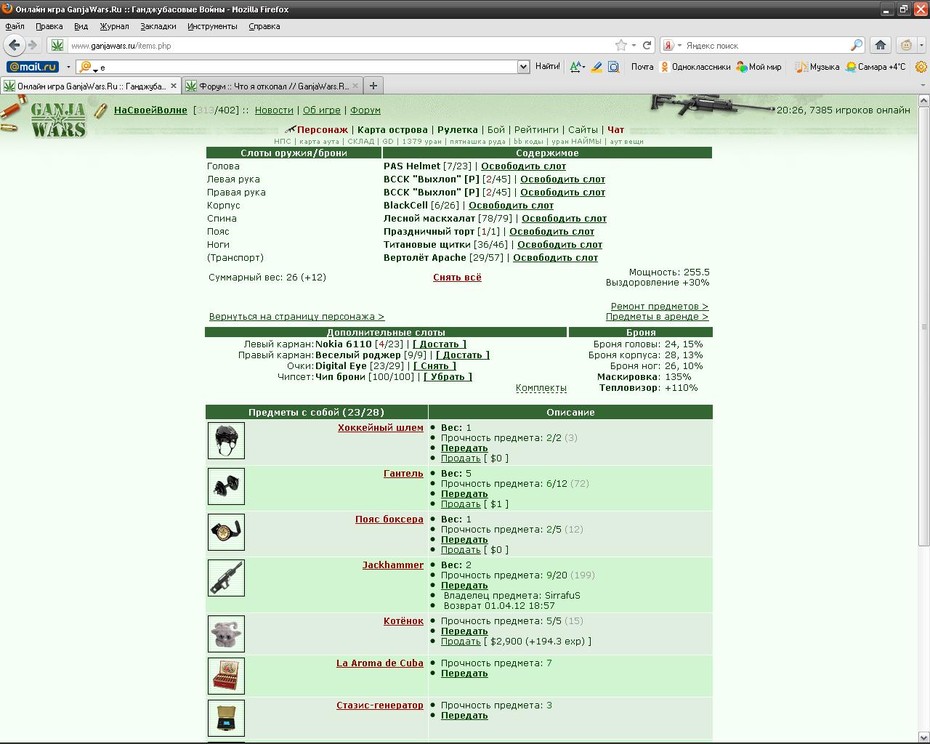The height and width of the screenshot is (744, 930).
Task: Open Мой мир toolbar shortcut
Action: [759, 66]
